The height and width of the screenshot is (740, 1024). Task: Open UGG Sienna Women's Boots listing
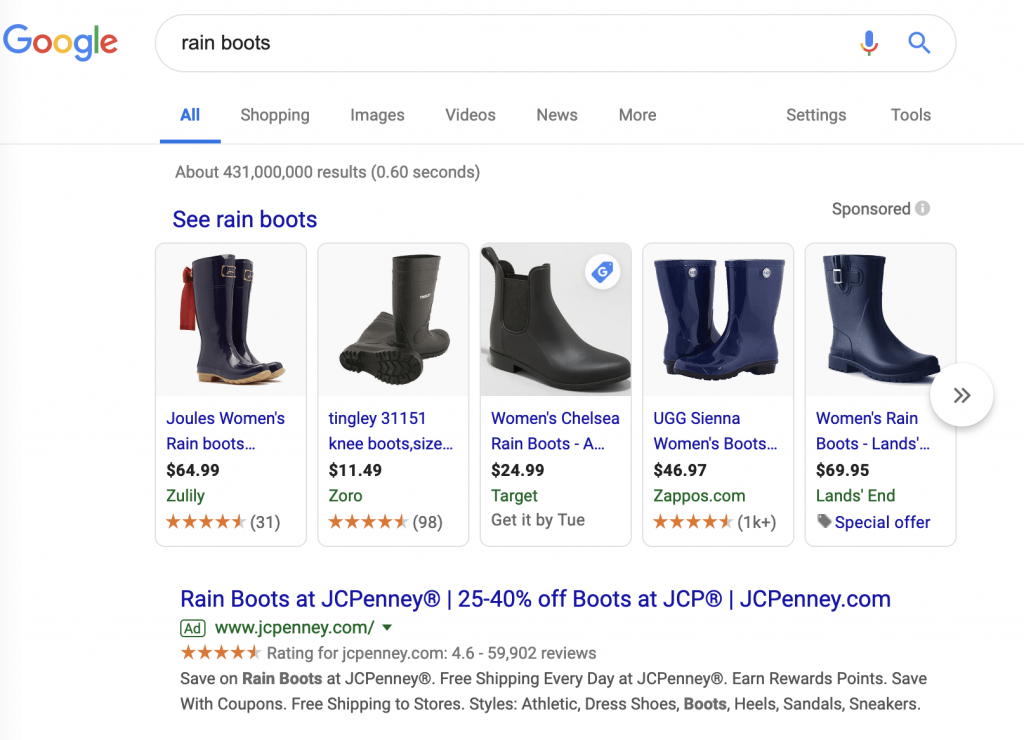tap(715, 431)
